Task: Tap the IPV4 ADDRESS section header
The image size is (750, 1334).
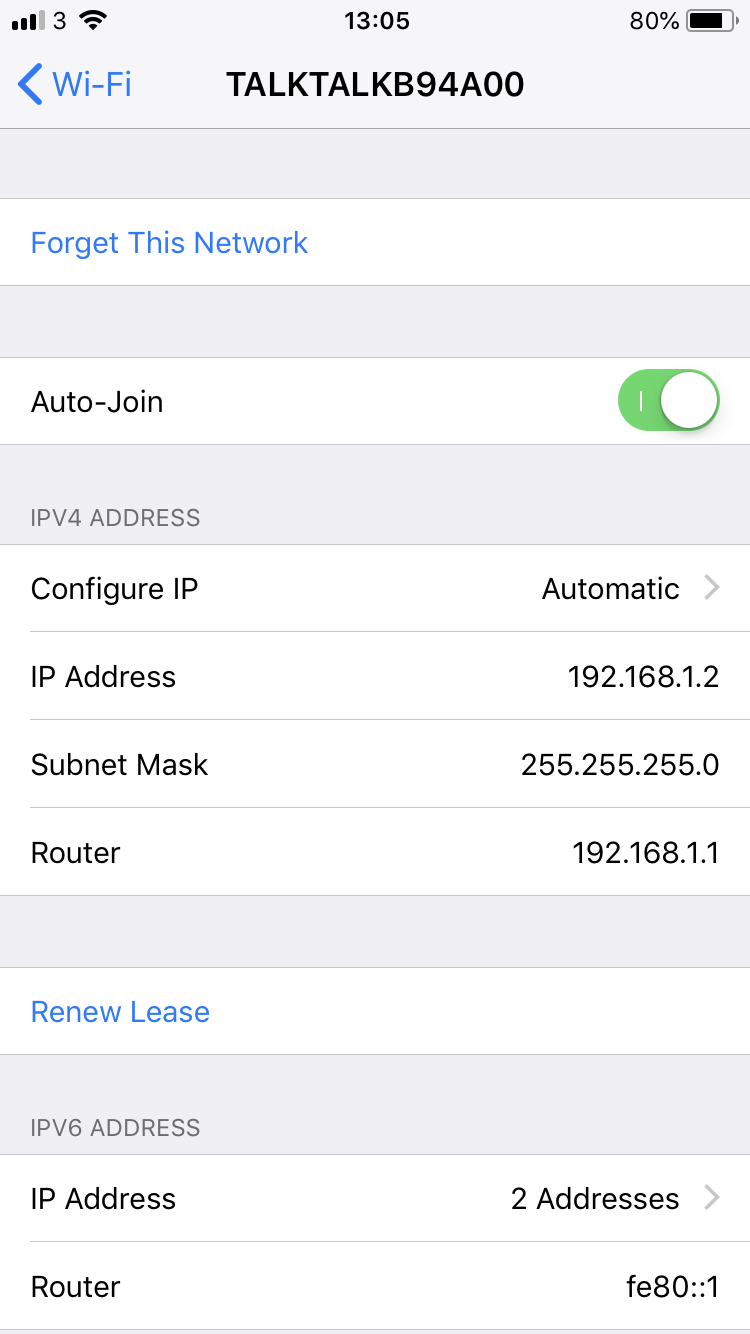Action: click(x=116, y=518)
